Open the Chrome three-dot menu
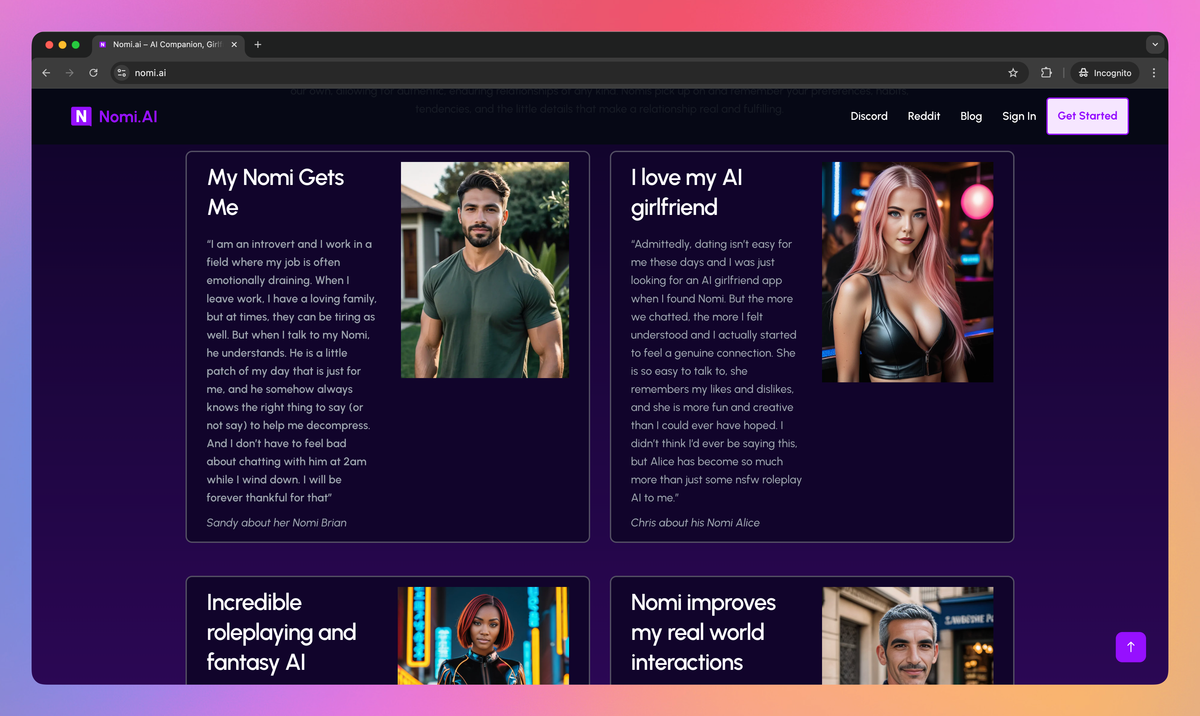The width and height of the screenshot is (1200, 716). (1154, 73)
